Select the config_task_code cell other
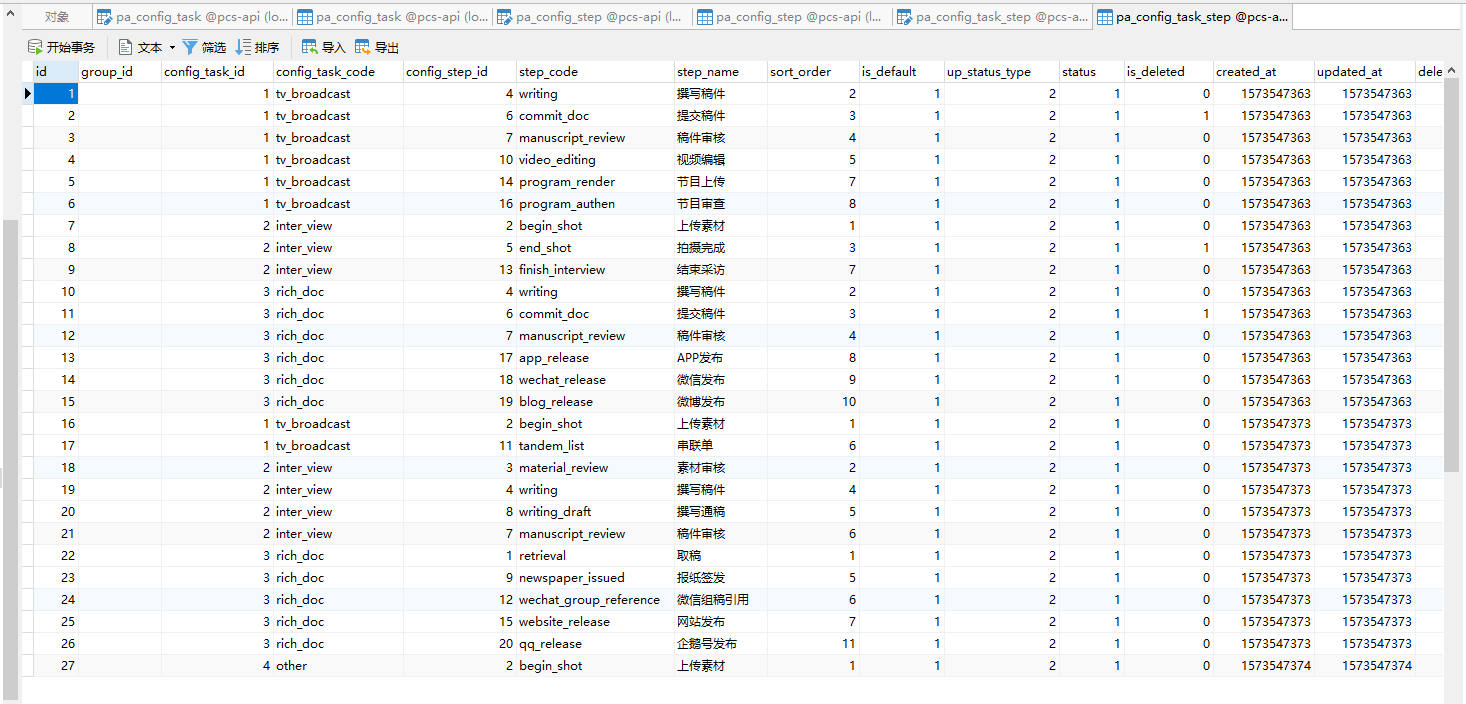Image resolution: width=1466 pixels, height=704 pixels. pyautogui.click(x=338, y=666)
